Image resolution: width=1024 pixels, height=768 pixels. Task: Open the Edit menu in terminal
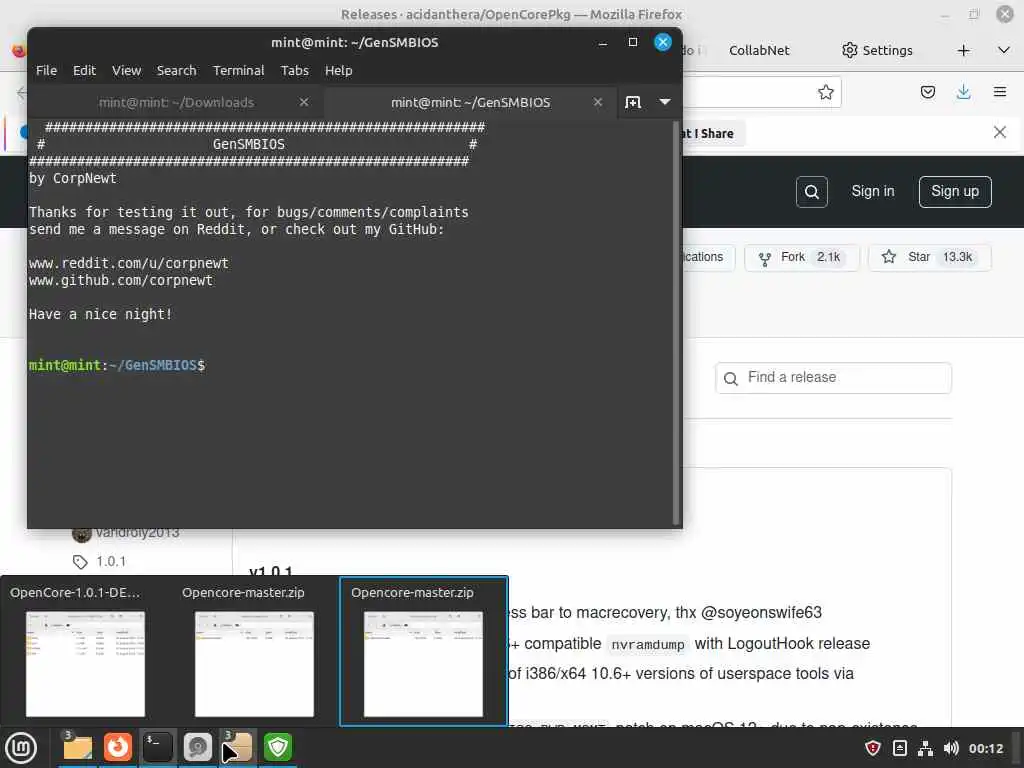click(x=84, y=71)
